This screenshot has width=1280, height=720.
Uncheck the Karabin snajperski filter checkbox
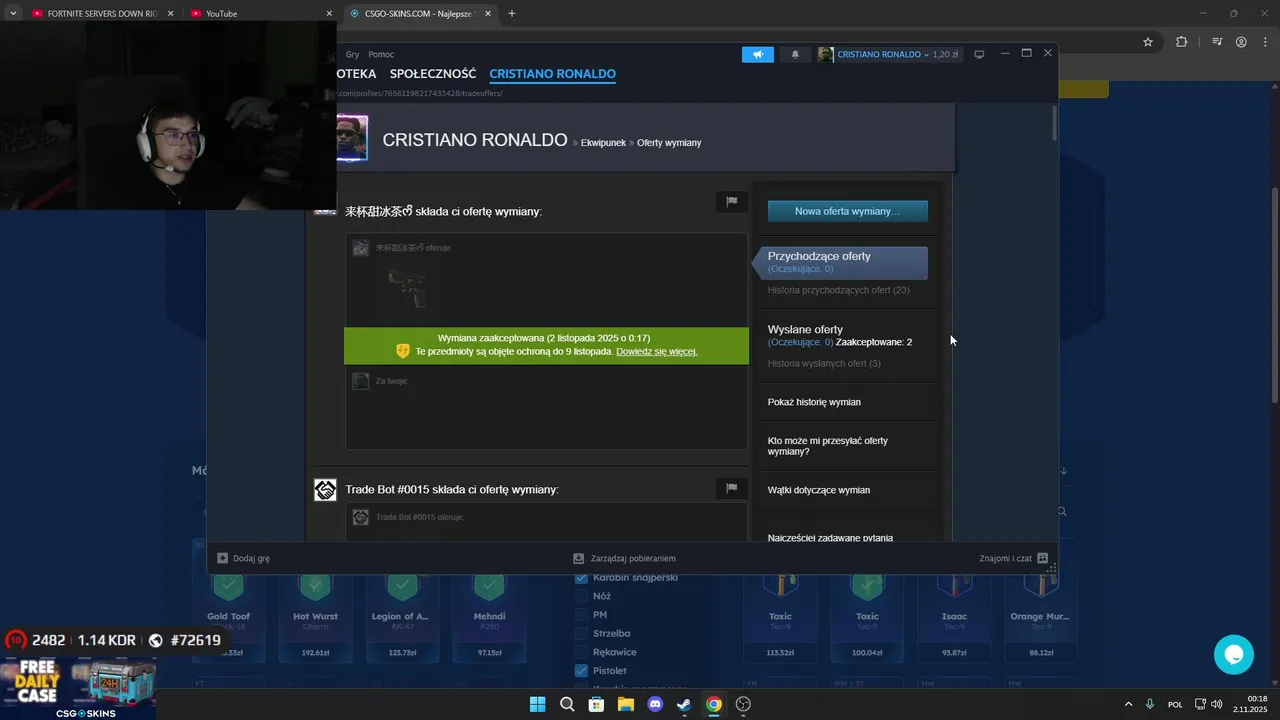pos(581,578)
